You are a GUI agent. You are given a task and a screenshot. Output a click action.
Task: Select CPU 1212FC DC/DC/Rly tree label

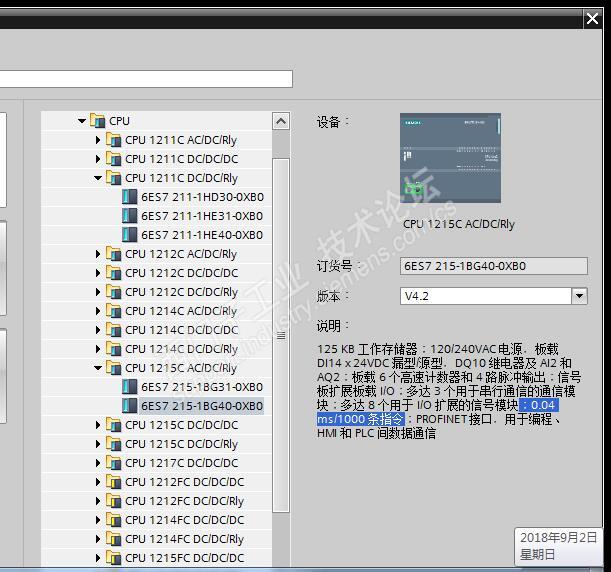pos(184,501)
